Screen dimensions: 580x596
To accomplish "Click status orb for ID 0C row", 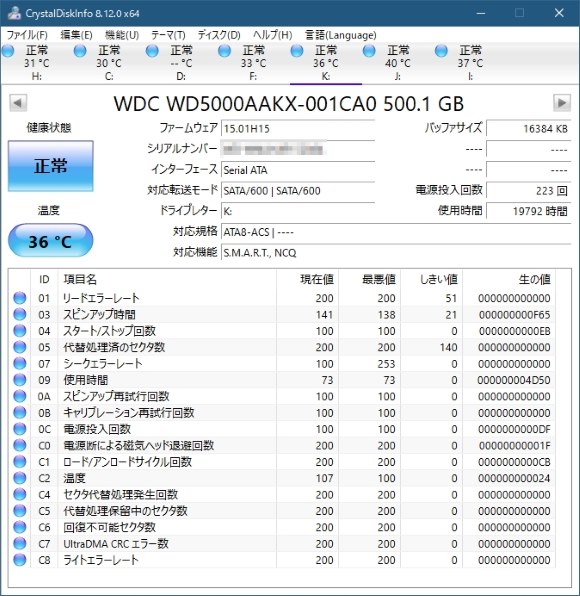I will pyautogui.click(x=20, y=429).
